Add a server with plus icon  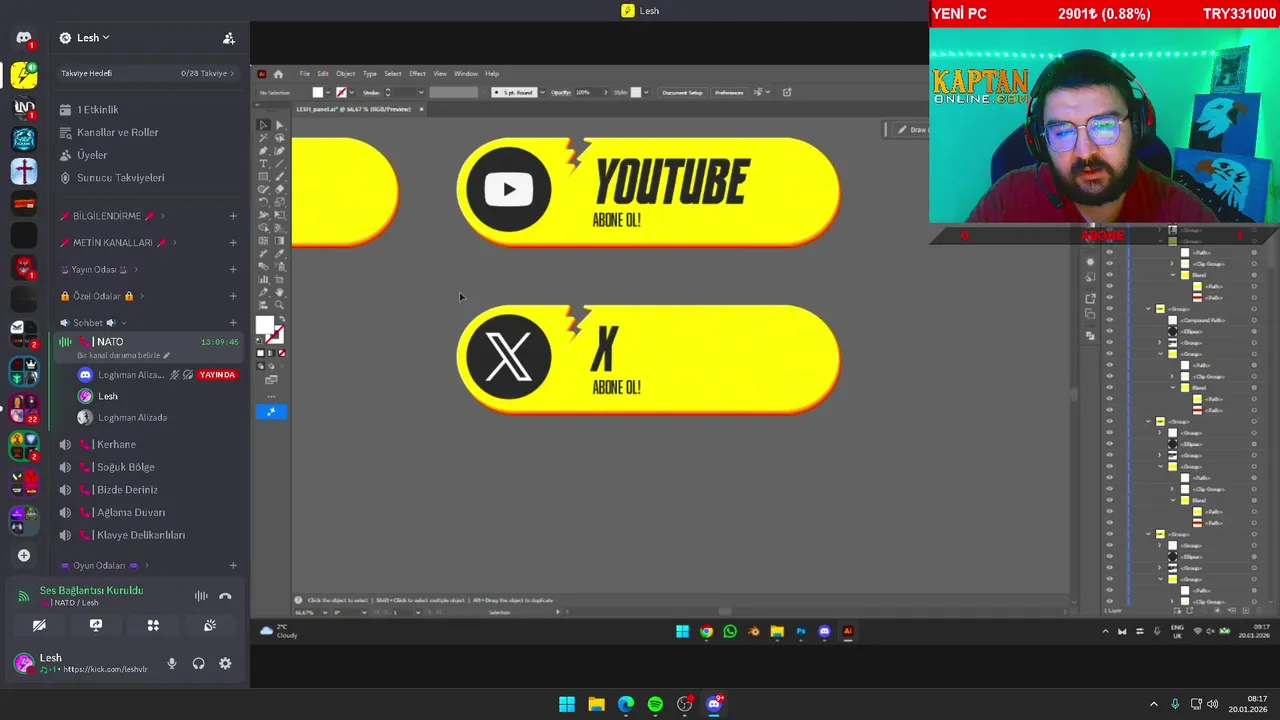coord(24,555)
